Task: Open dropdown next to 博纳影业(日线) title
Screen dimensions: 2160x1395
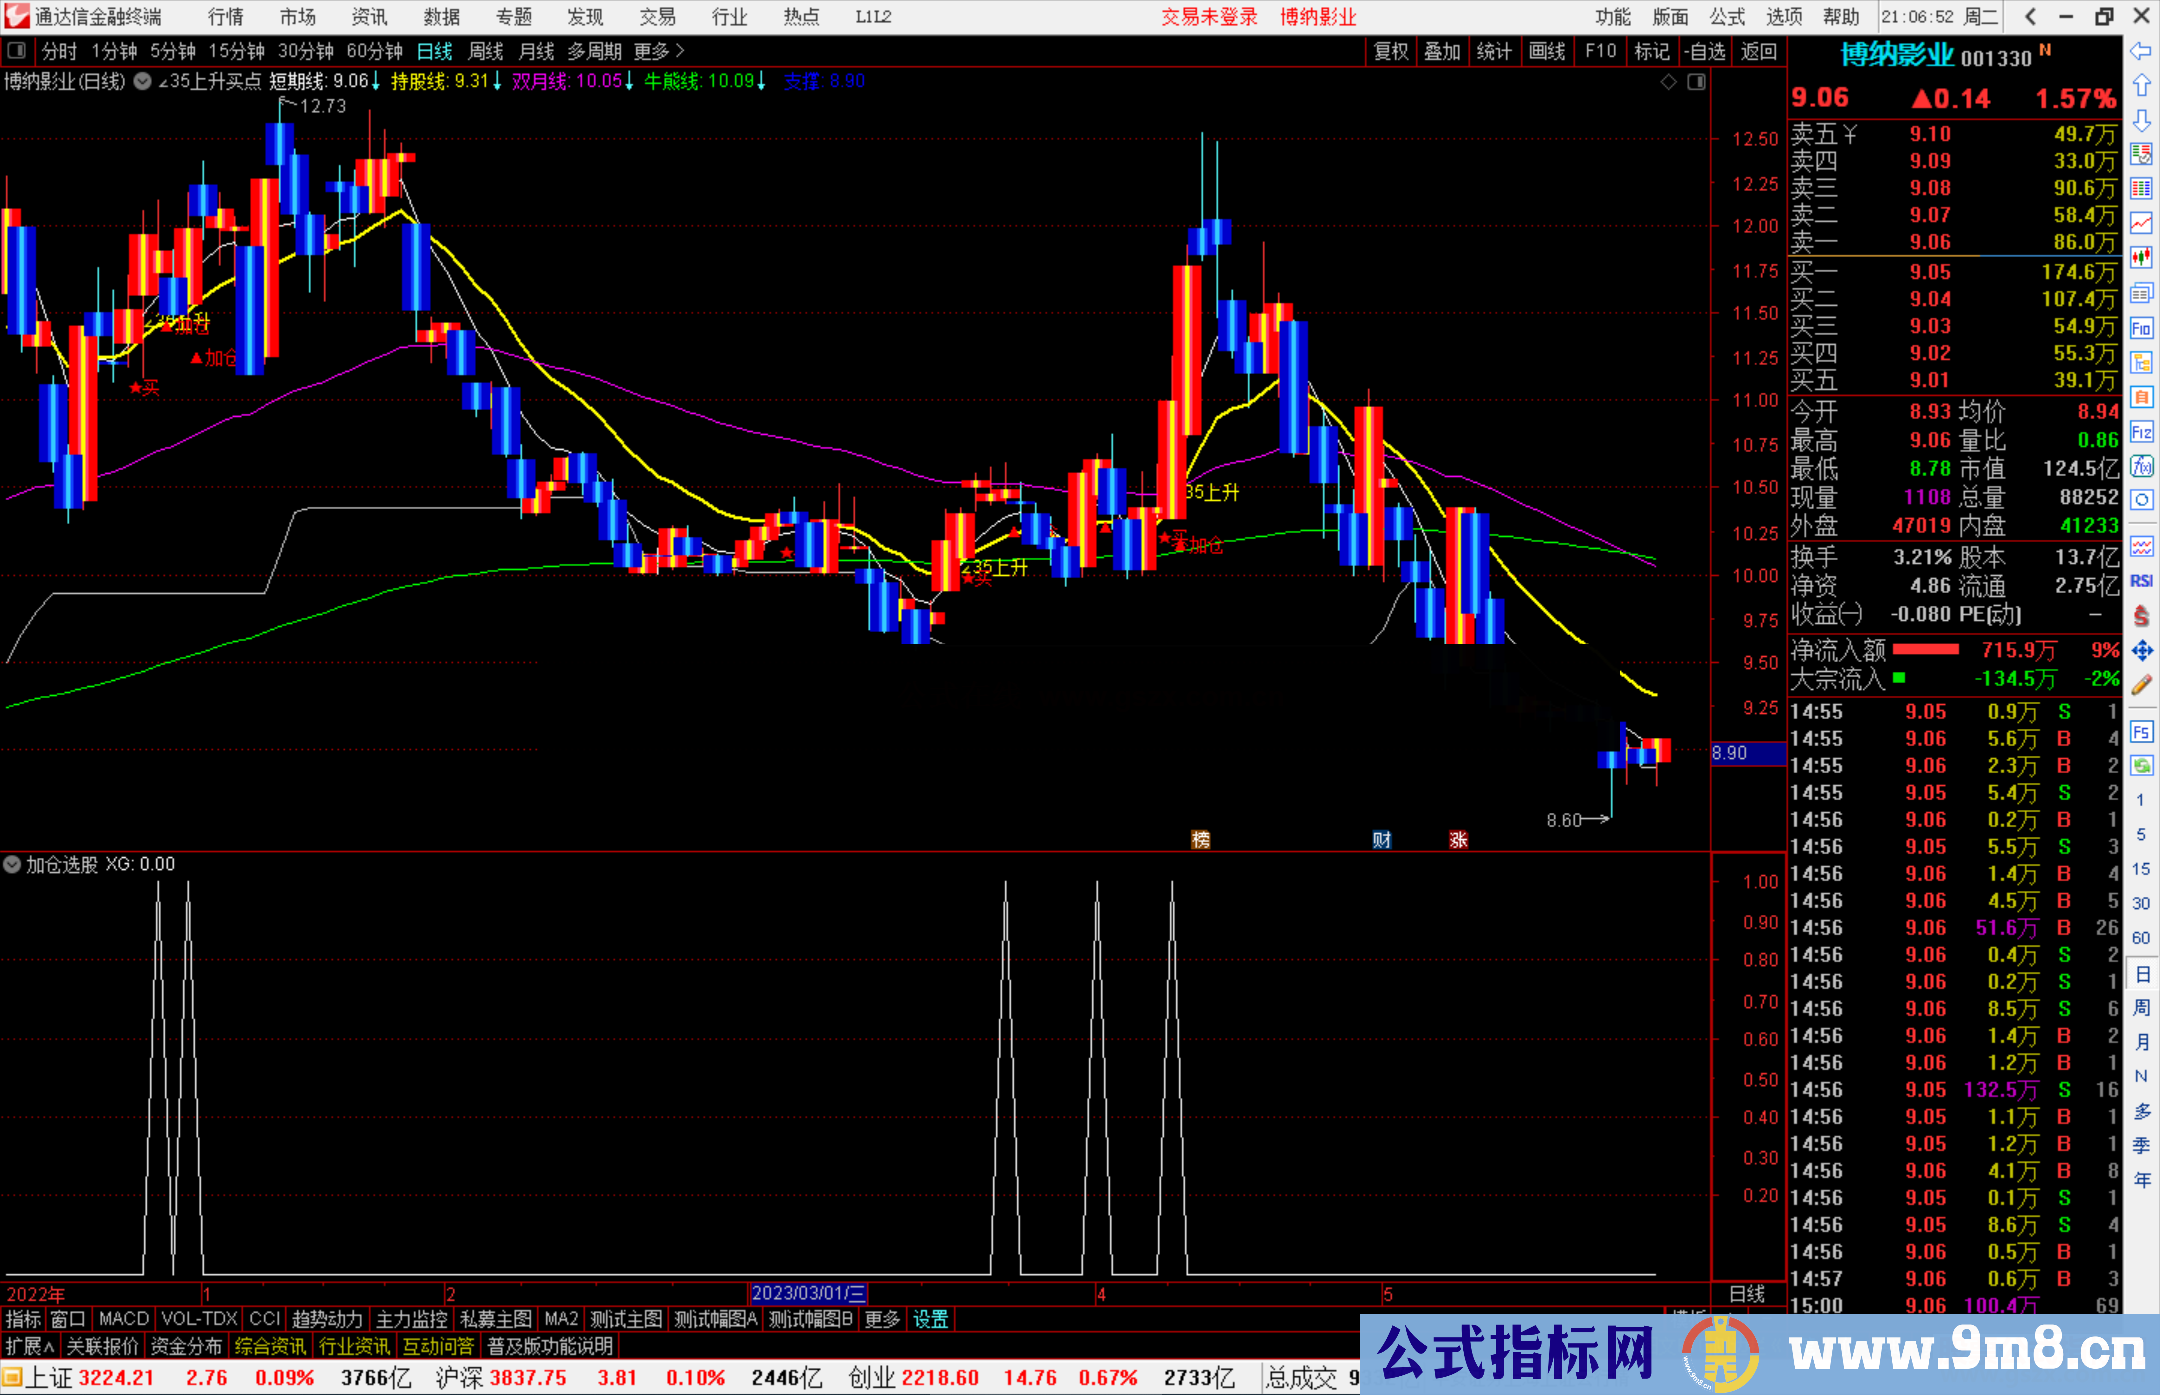Action: point(143,82)
